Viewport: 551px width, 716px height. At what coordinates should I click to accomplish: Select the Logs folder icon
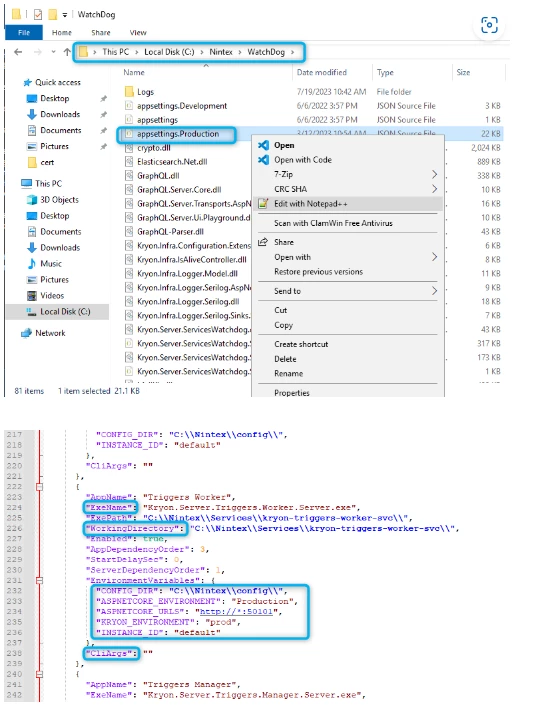tap(129, 92)
